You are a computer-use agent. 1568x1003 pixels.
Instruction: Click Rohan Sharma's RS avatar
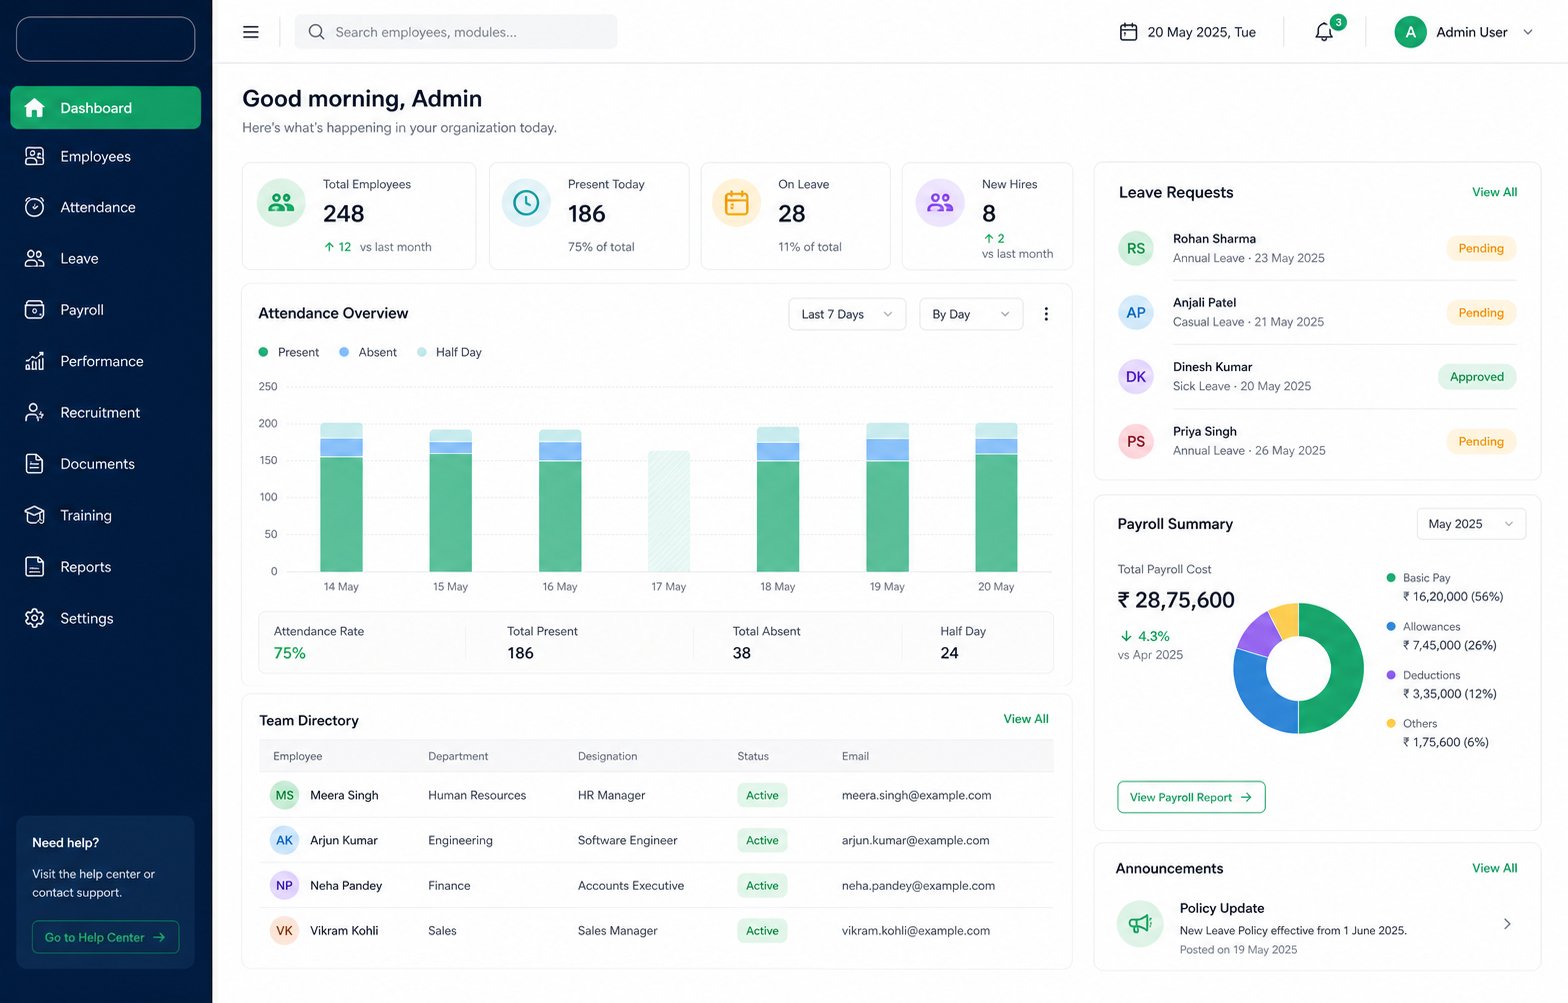[1136, 248]
